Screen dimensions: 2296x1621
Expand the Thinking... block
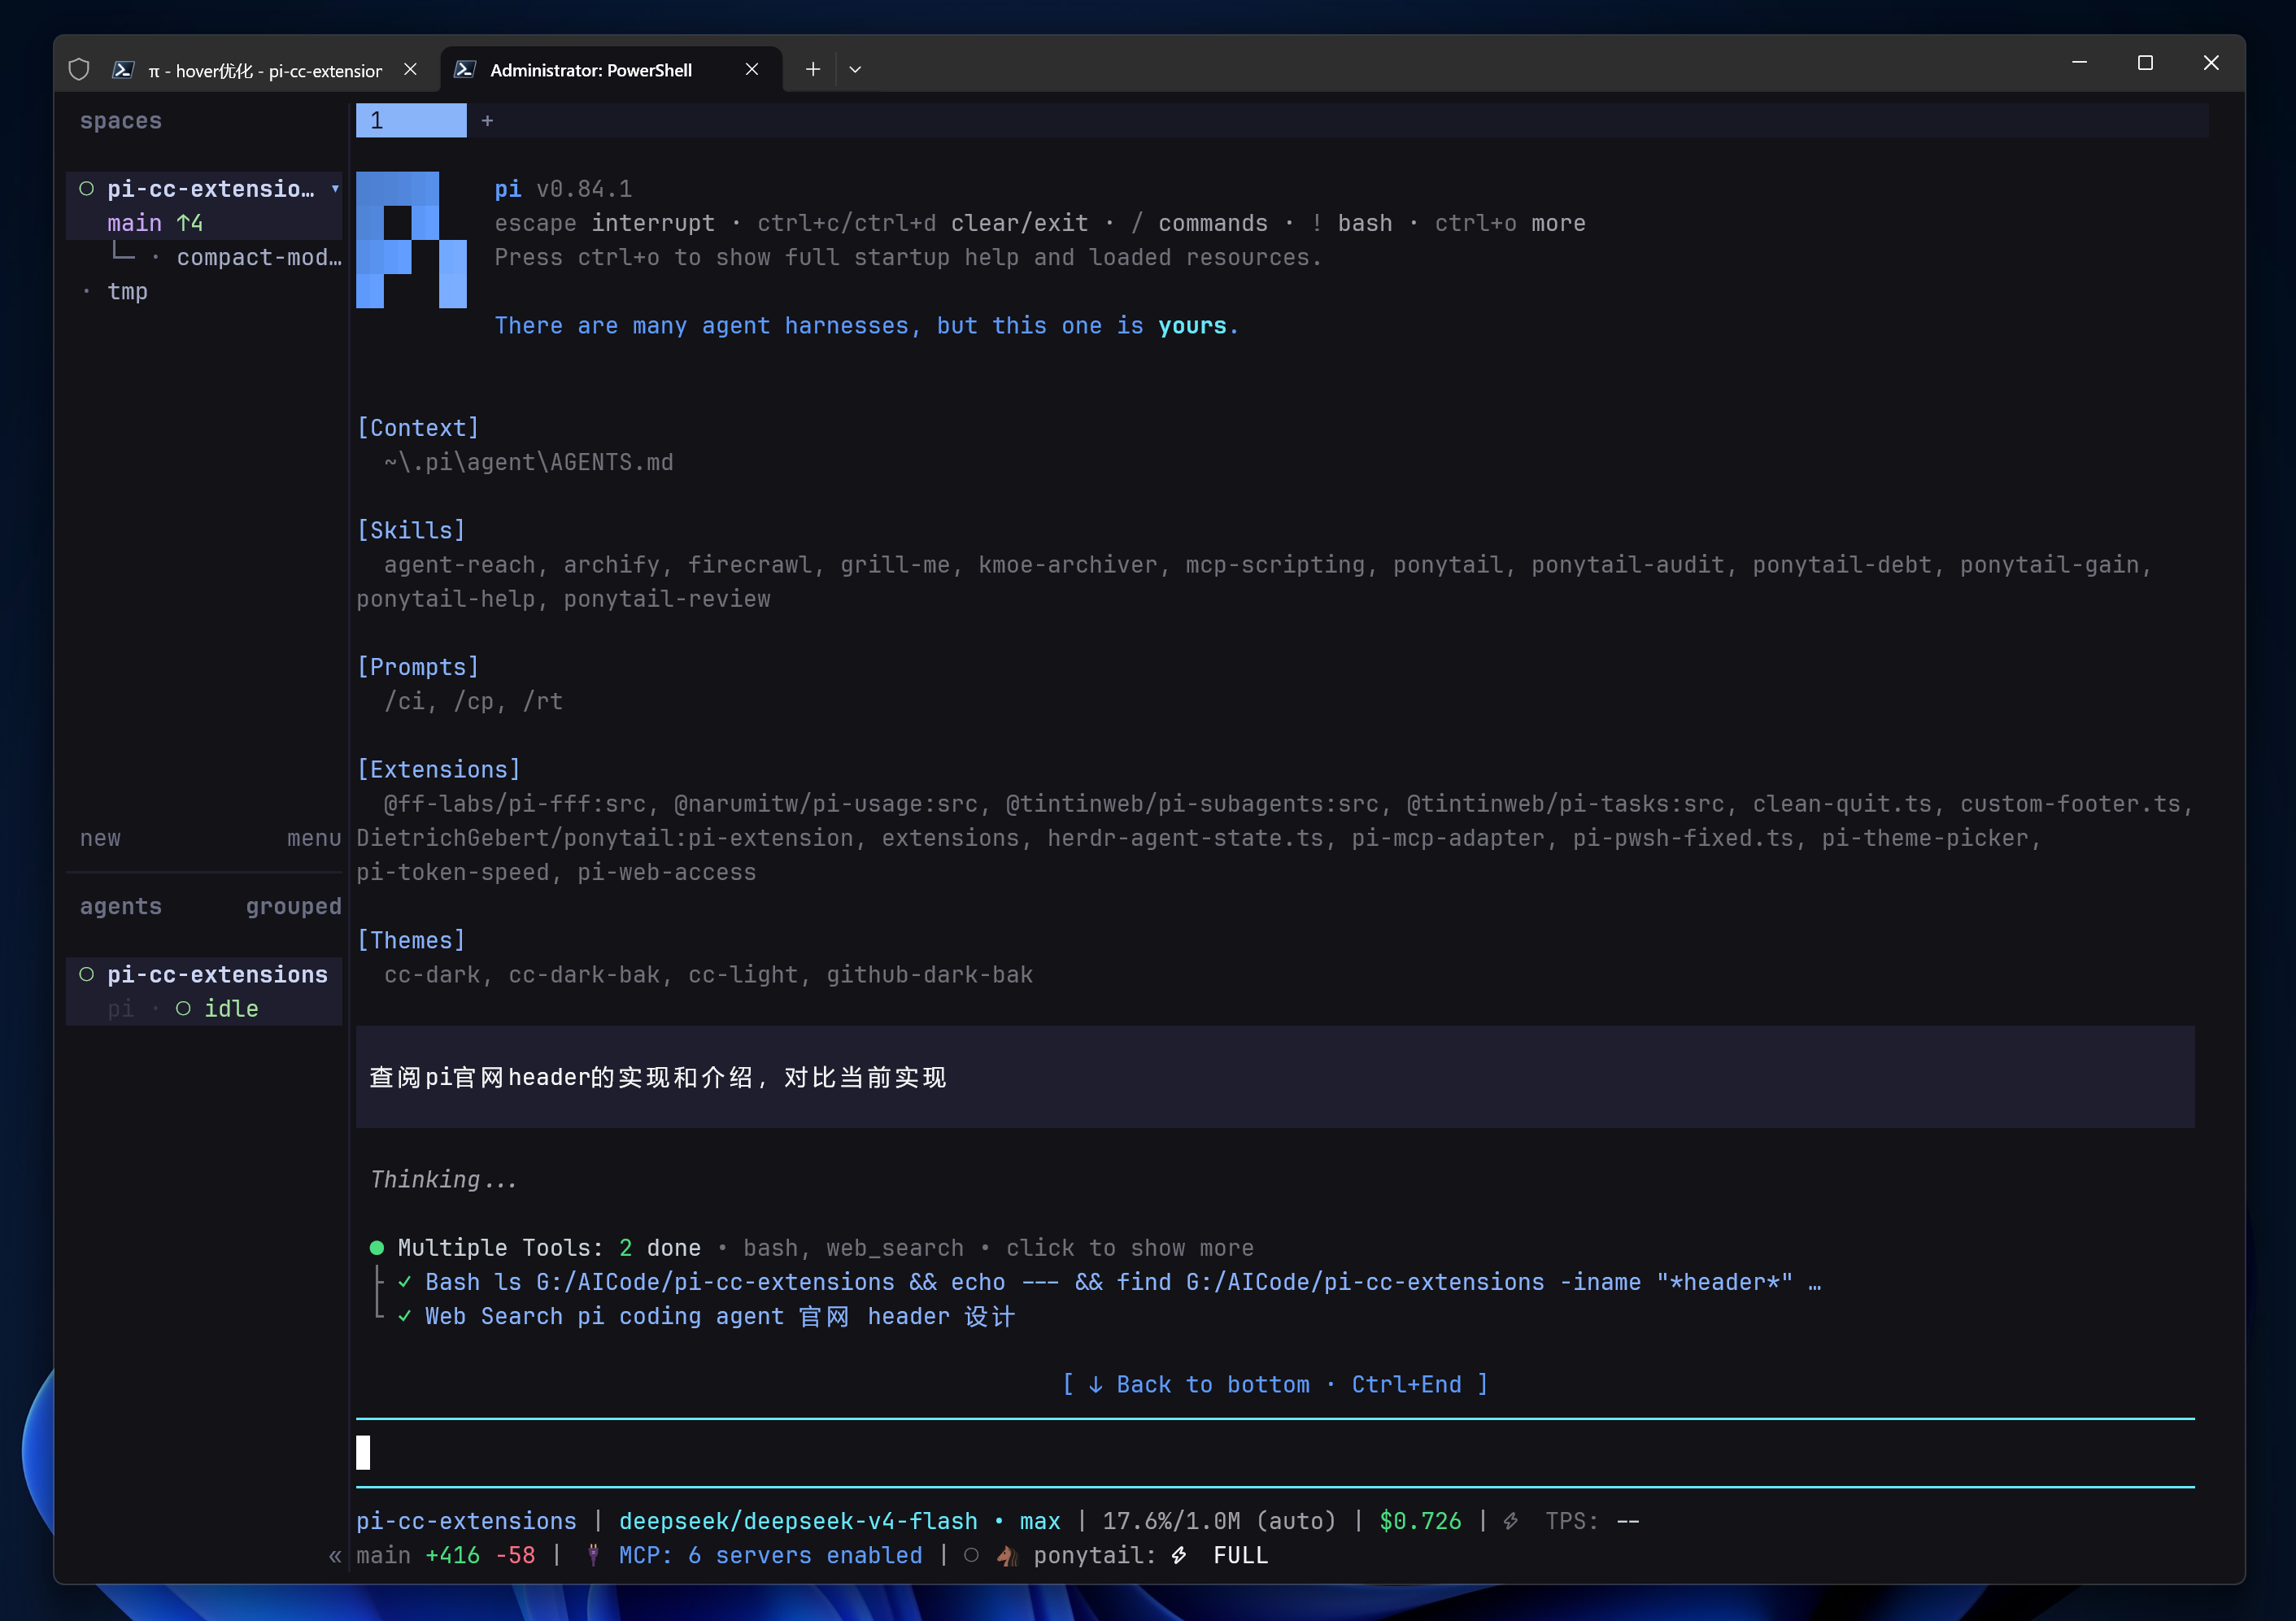pyautogui.click(x=444, y=1179)
